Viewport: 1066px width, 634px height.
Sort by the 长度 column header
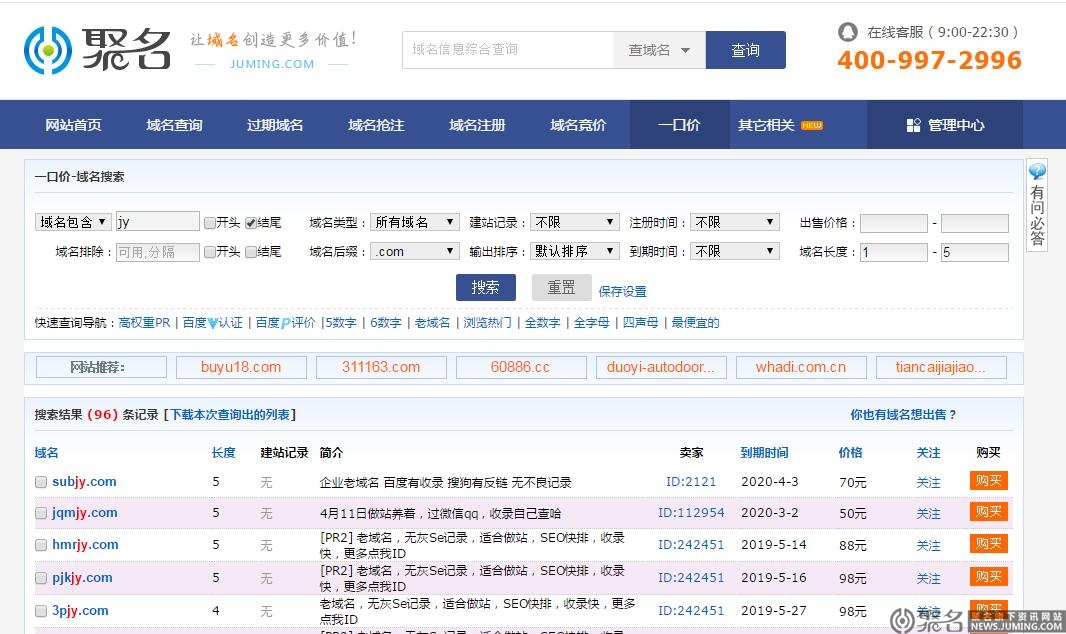coord(223,453)
